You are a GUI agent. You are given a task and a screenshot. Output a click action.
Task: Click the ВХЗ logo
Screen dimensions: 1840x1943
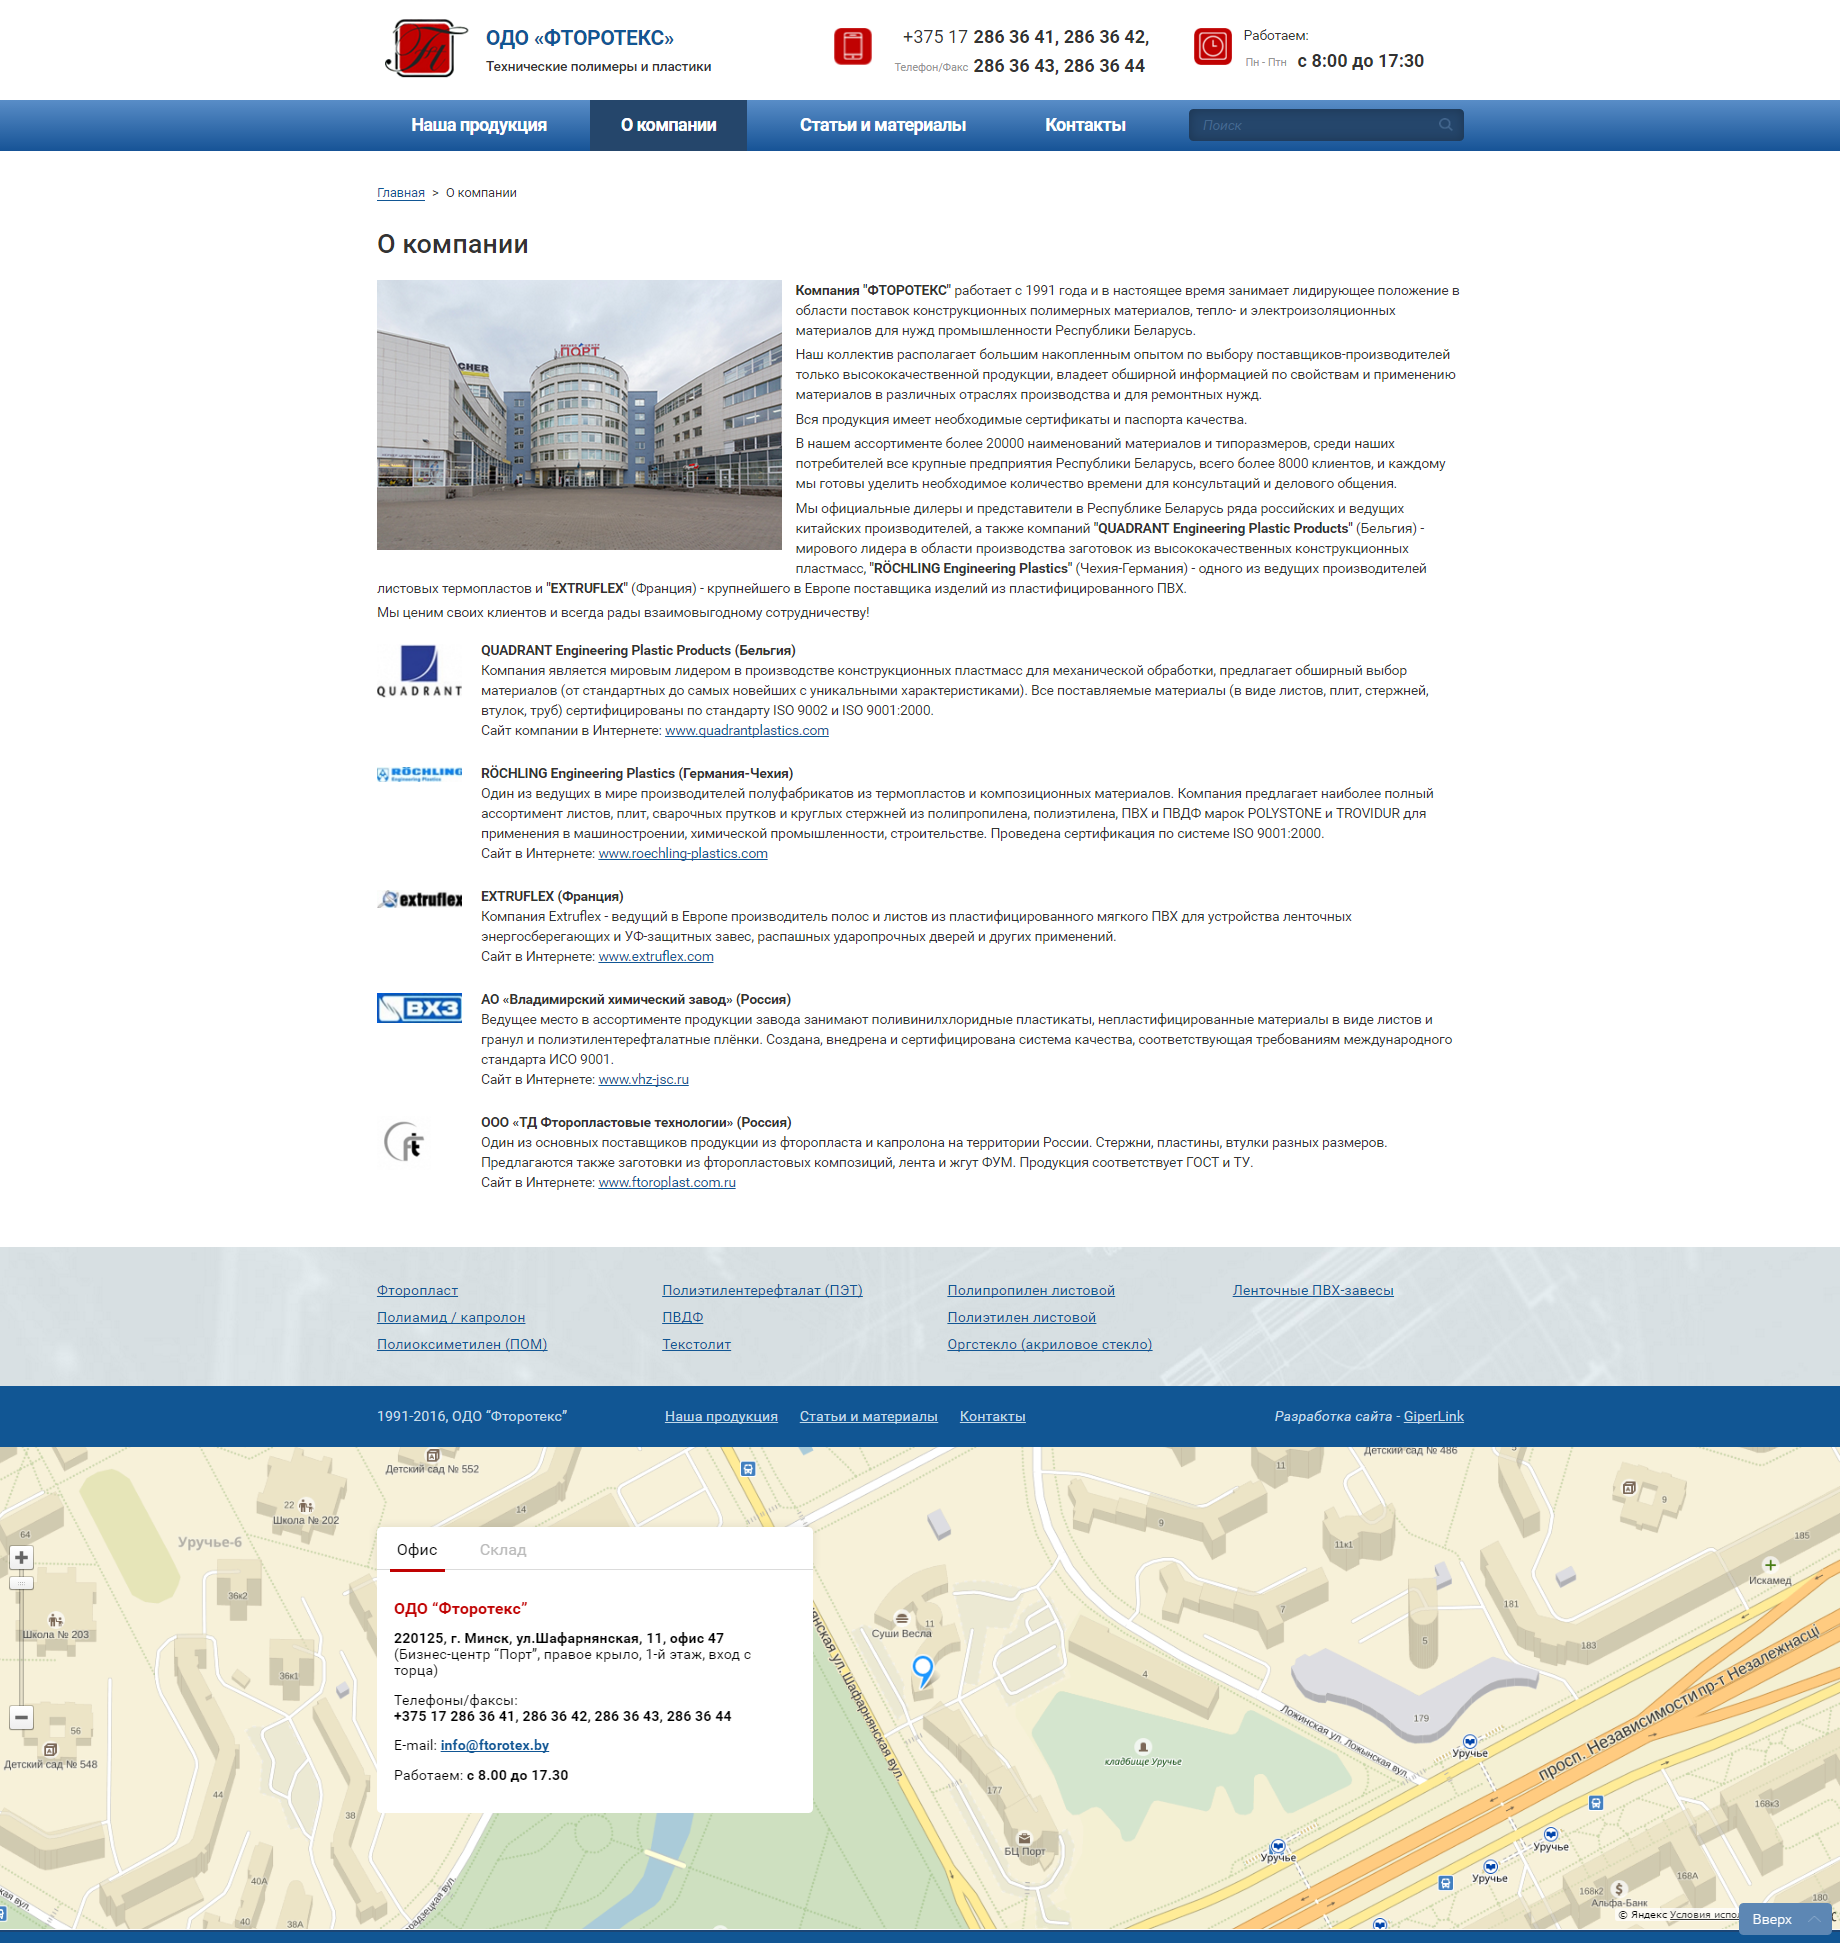pyautogui.click(x=419, y=1008)
